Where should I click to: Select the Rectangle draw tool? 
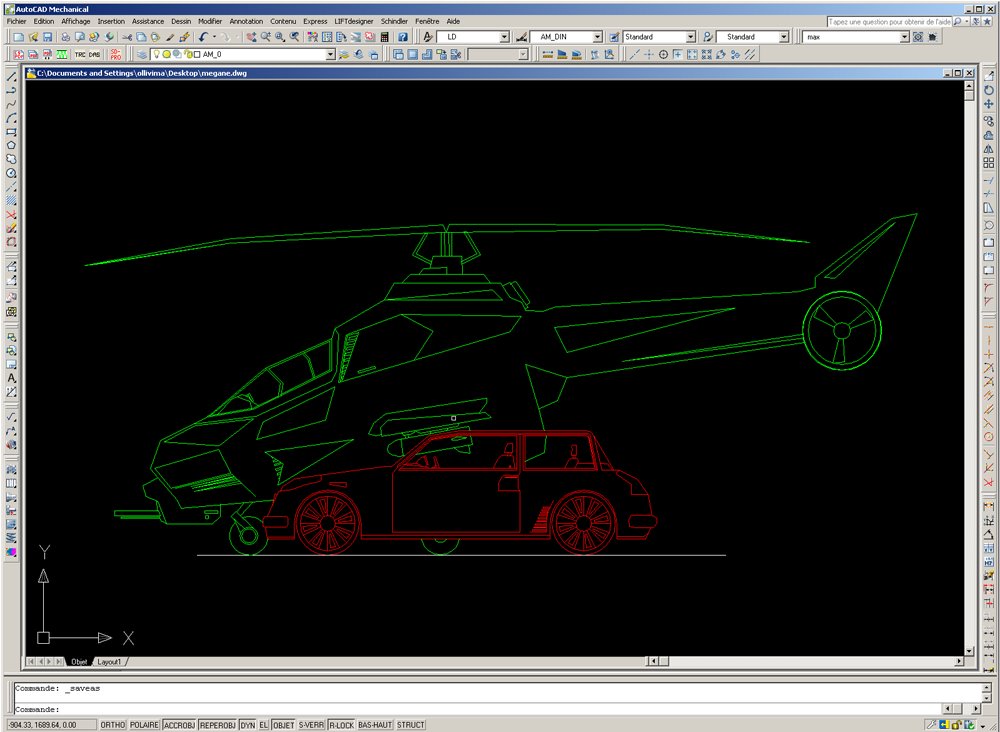click(x=11, y=132)
